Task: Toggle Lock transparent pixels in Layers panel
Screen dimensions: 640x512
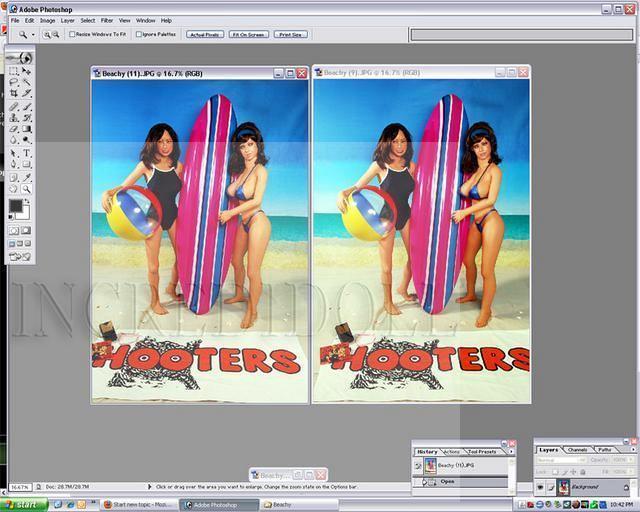Action: coord(555,472)
